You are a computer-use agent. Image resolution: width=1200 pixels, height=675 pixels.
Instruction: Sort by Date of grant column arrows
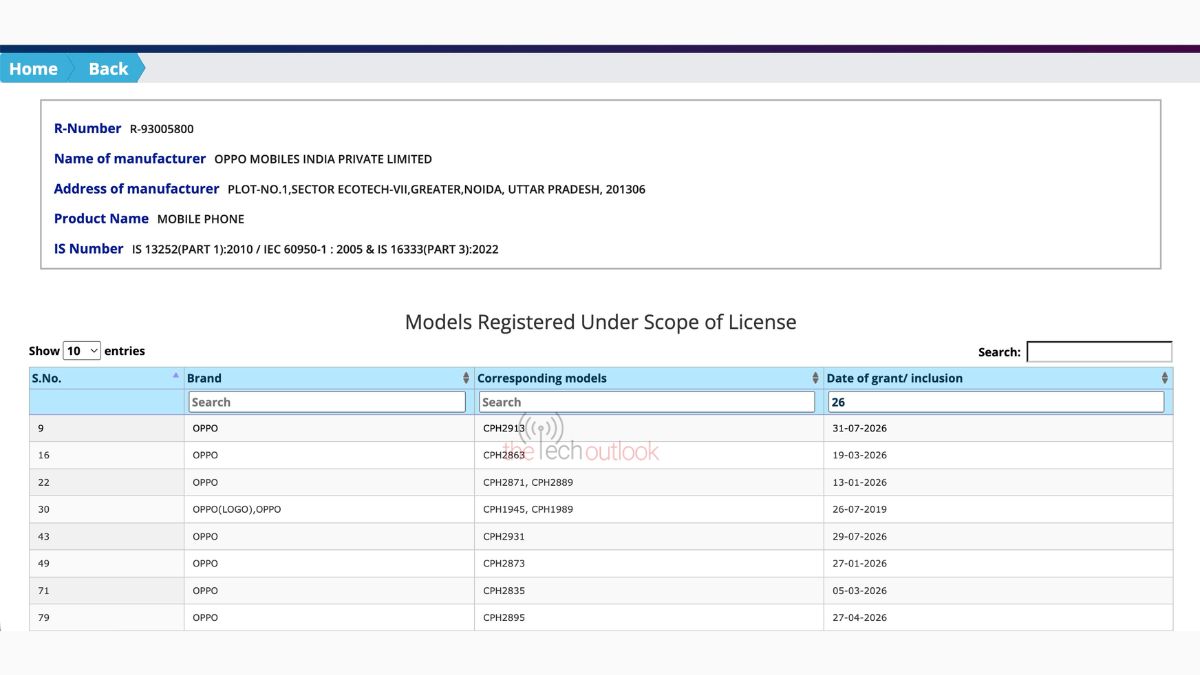coord(1165,378)
